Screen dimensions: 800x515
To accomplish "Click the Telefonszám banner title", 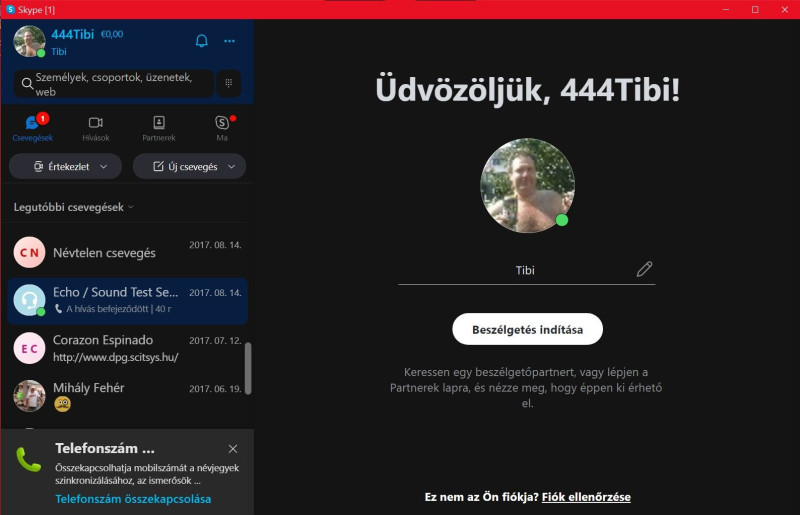I will (x=105, y=448).
